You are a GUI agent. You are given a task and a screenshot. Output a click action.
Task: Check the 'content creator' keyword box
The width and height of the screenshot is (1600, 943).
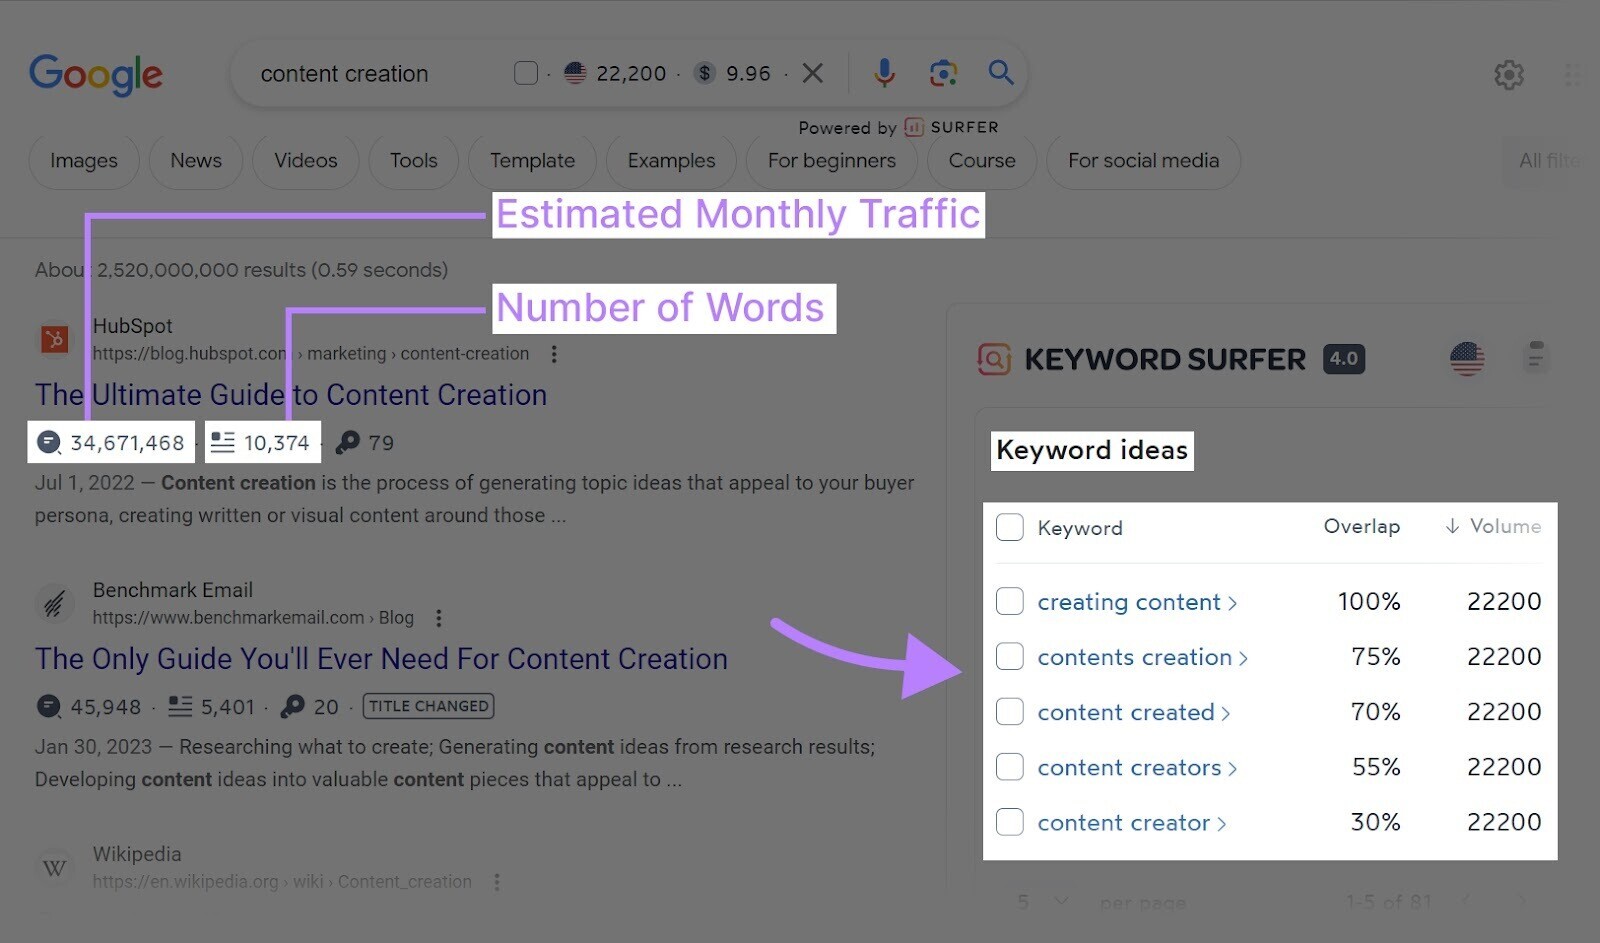tap(1010, 822)
